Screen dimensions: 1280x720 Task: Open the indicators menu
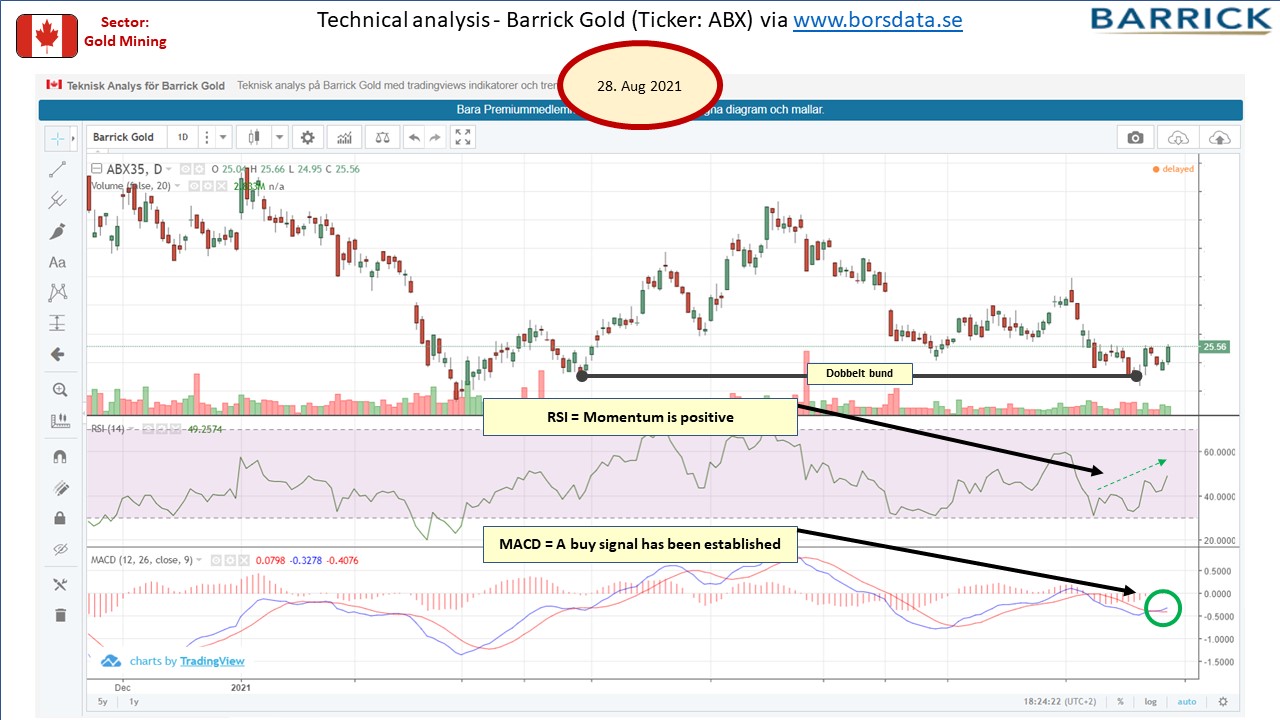point(345,137)
